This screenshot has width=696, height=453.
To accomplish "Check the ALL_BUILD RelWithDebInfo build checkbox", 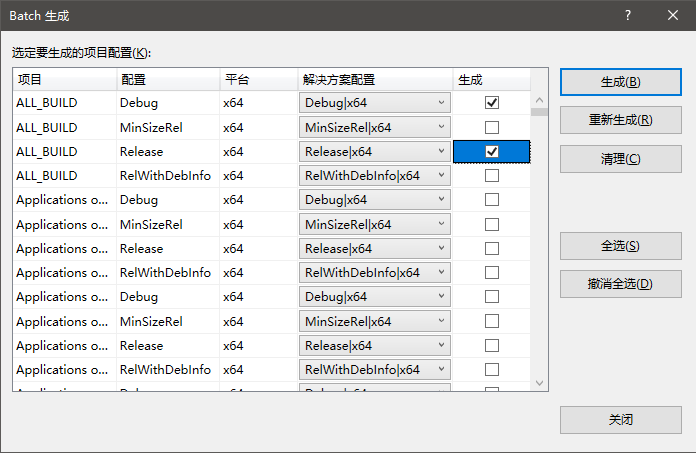I will [492, 175].
